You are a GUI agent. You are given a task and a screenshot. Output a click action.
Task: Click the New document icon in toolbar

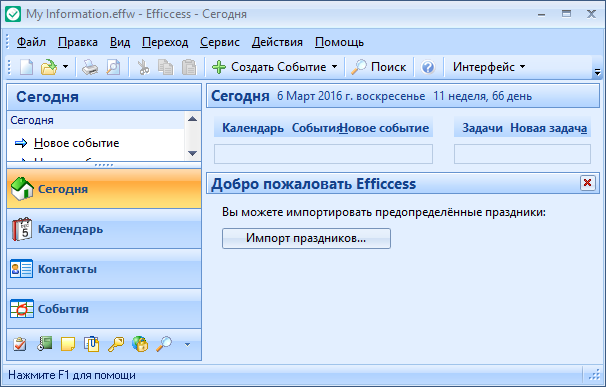click(26, 67)
